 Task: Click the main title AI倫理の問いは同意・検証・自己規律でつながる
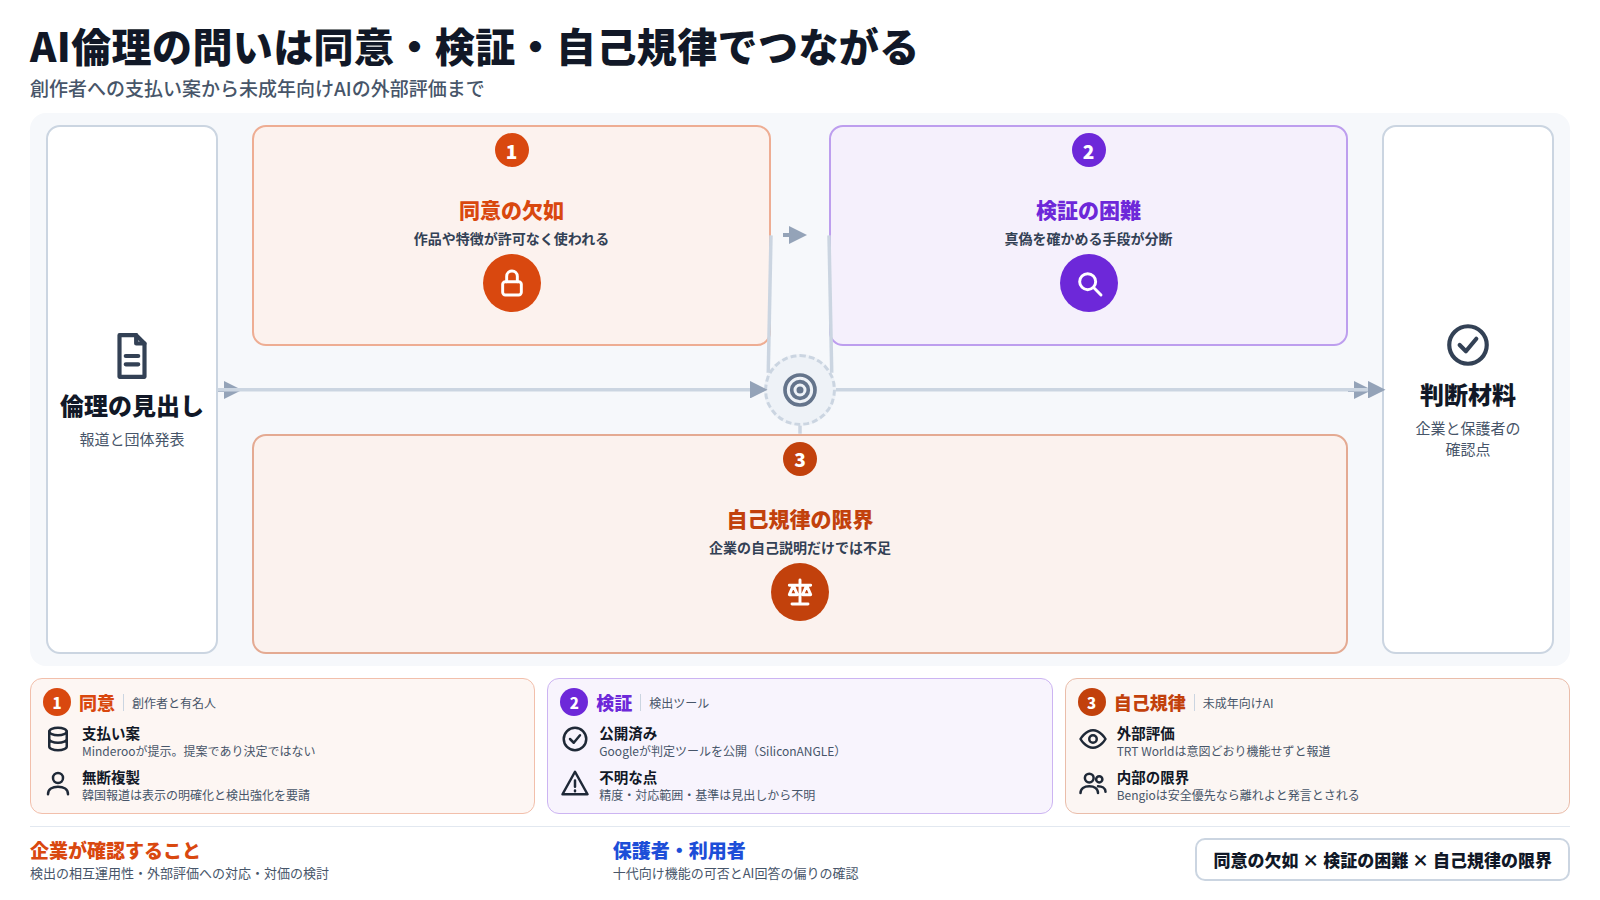click(x=473, y=47)
